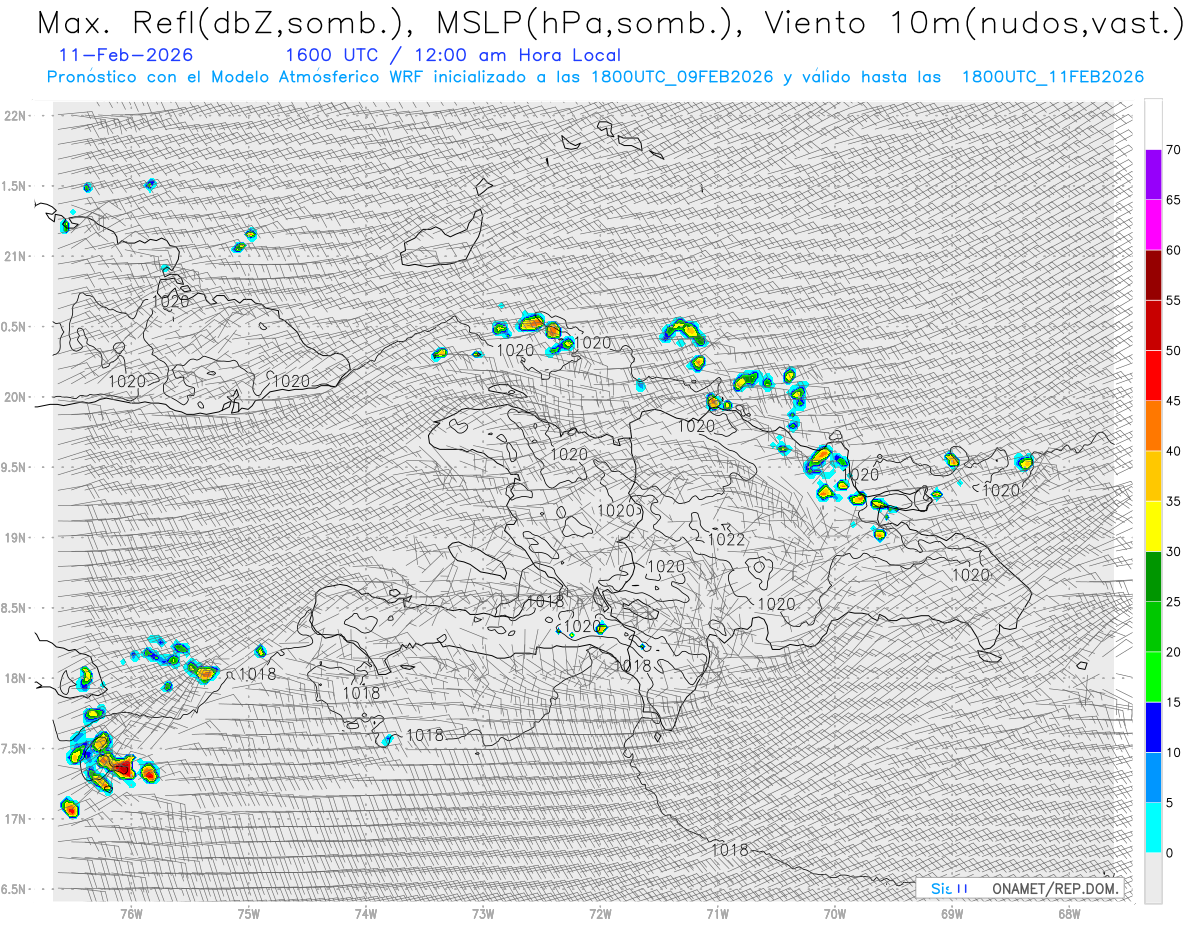Click the magenta 60–65 dBZ colorbar segment
This screenshot has height=927, width=1200.
1153,225
